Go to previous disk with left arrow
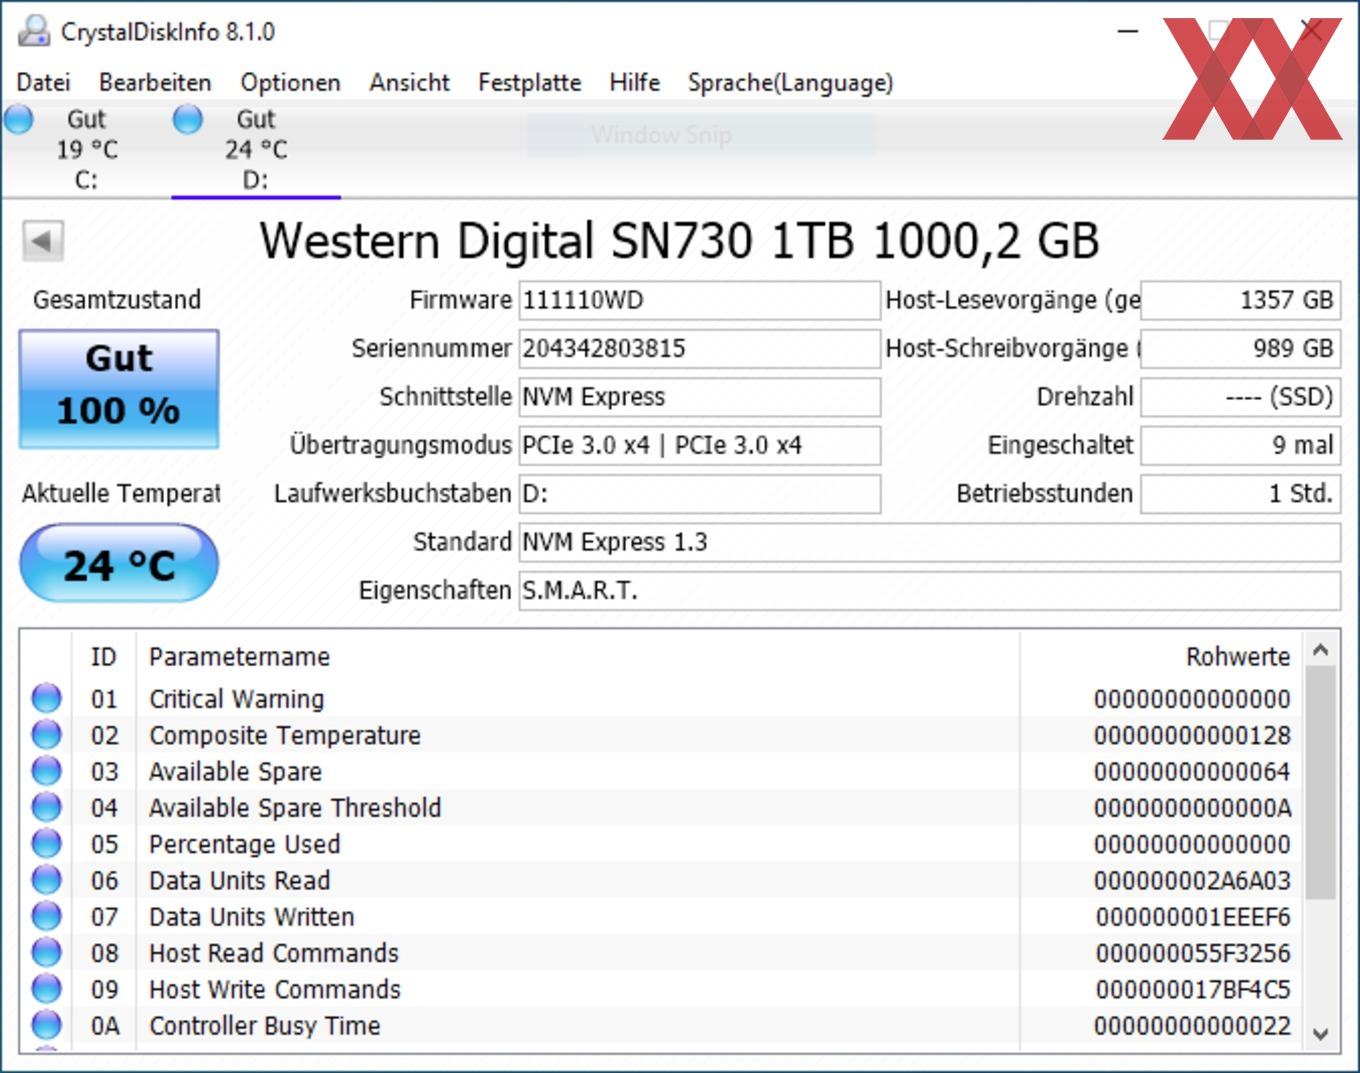This screenshot has height=1073, width=1360. [x=43, y=240]
